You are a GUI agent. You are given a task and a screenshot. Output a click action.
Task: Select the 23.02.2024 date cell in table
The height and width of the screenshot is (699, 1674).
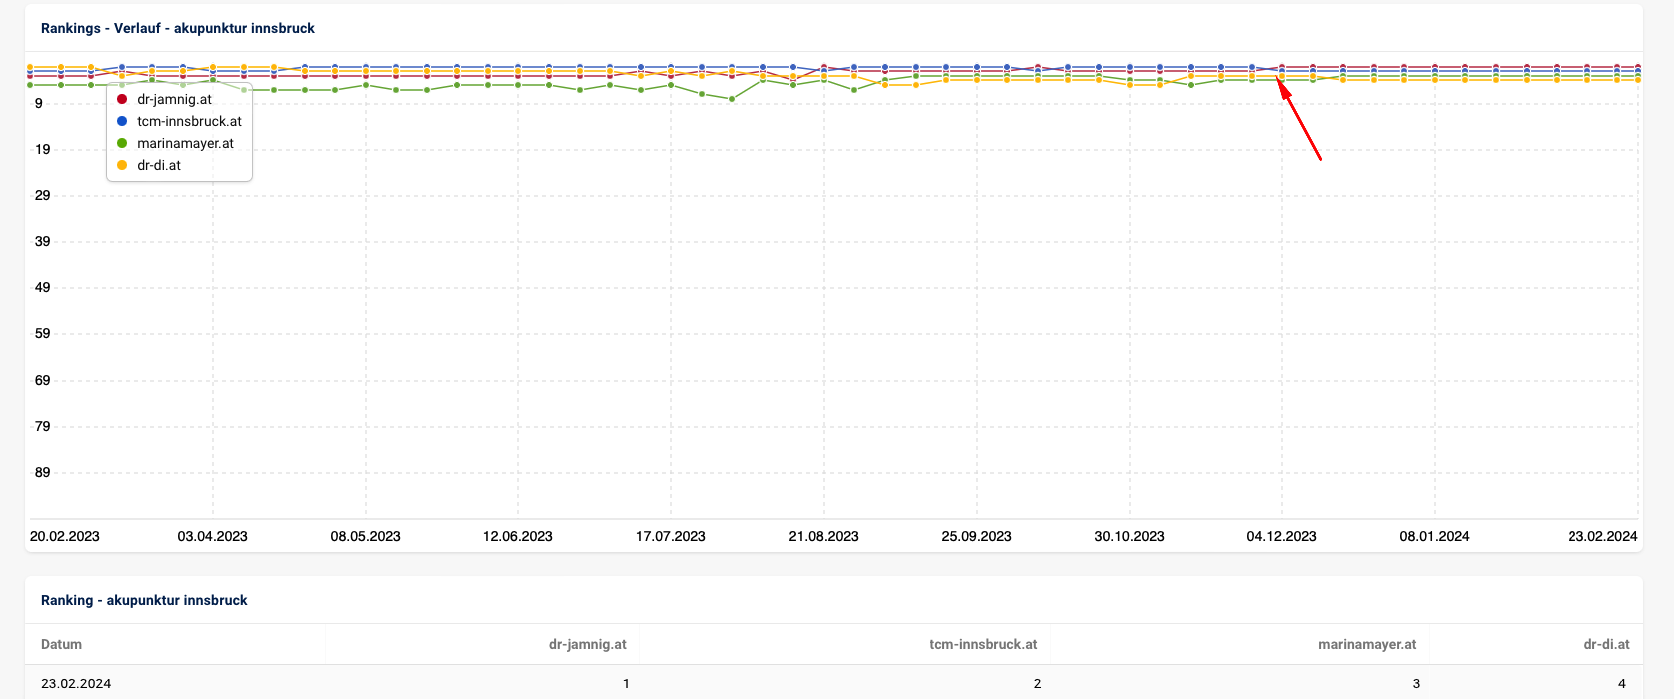click(76, 685)
